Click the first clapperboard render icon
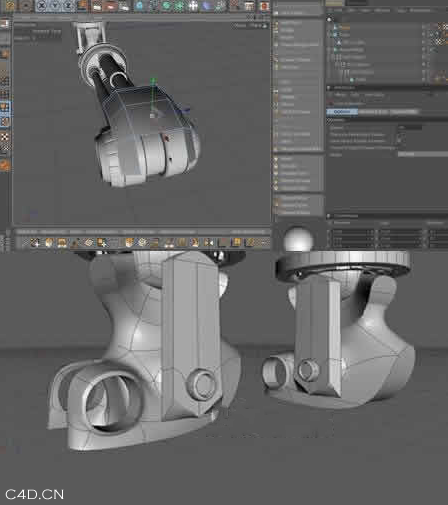Viewport: 448px width, 505px height. pos(97,6)
